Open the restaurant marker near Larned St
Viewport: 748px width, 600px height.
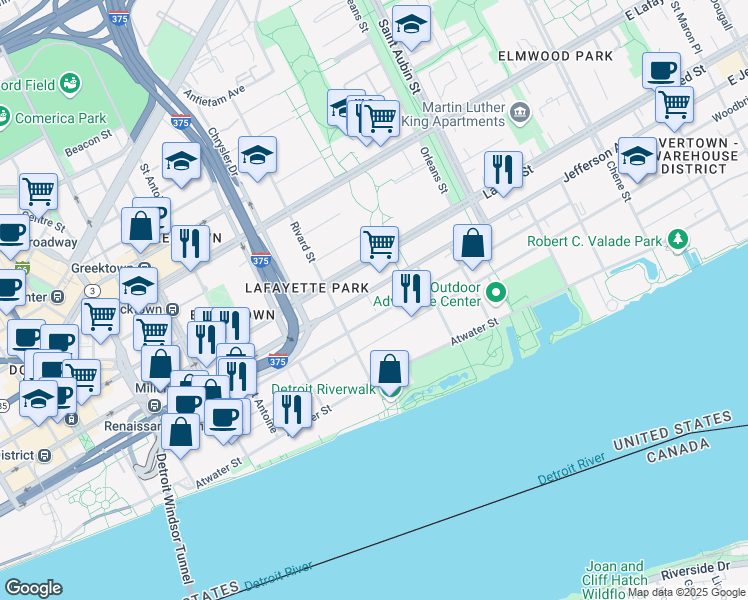click(x=503, y=169)
